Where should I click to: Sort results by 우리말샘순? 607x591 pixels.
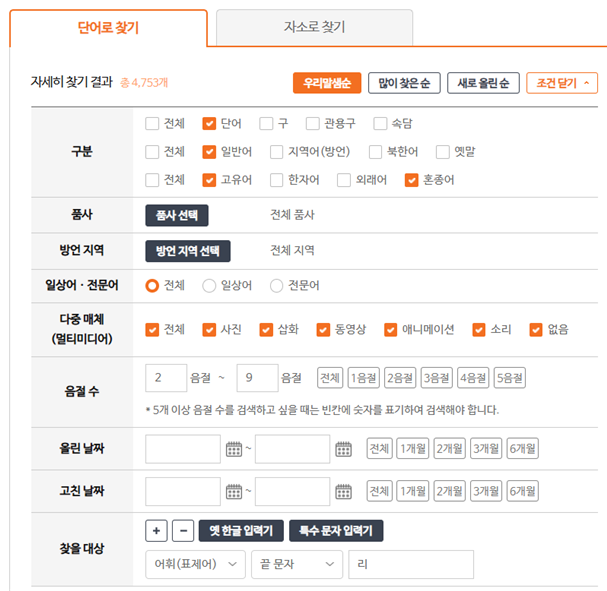327,83
